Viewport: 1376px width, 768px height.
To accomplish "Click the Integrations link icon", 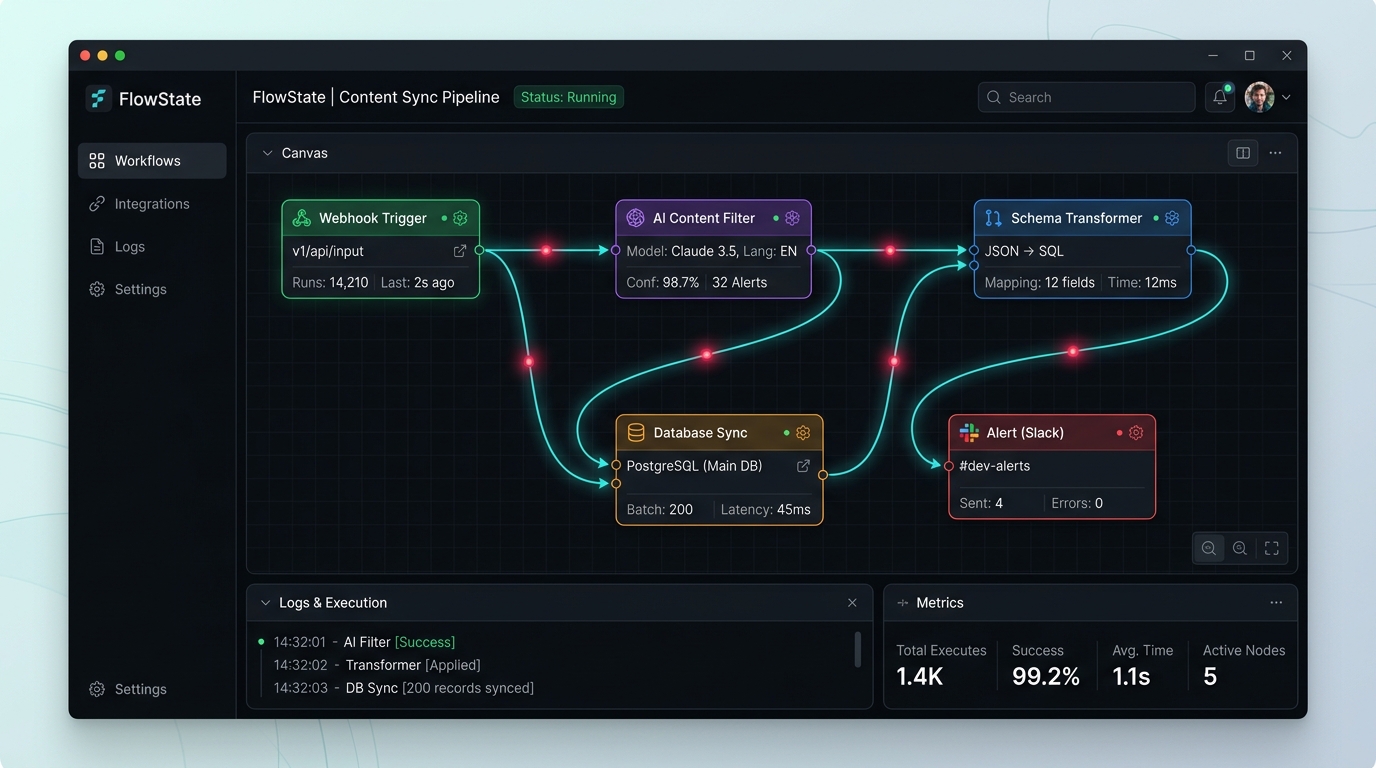I will [97, 204].
